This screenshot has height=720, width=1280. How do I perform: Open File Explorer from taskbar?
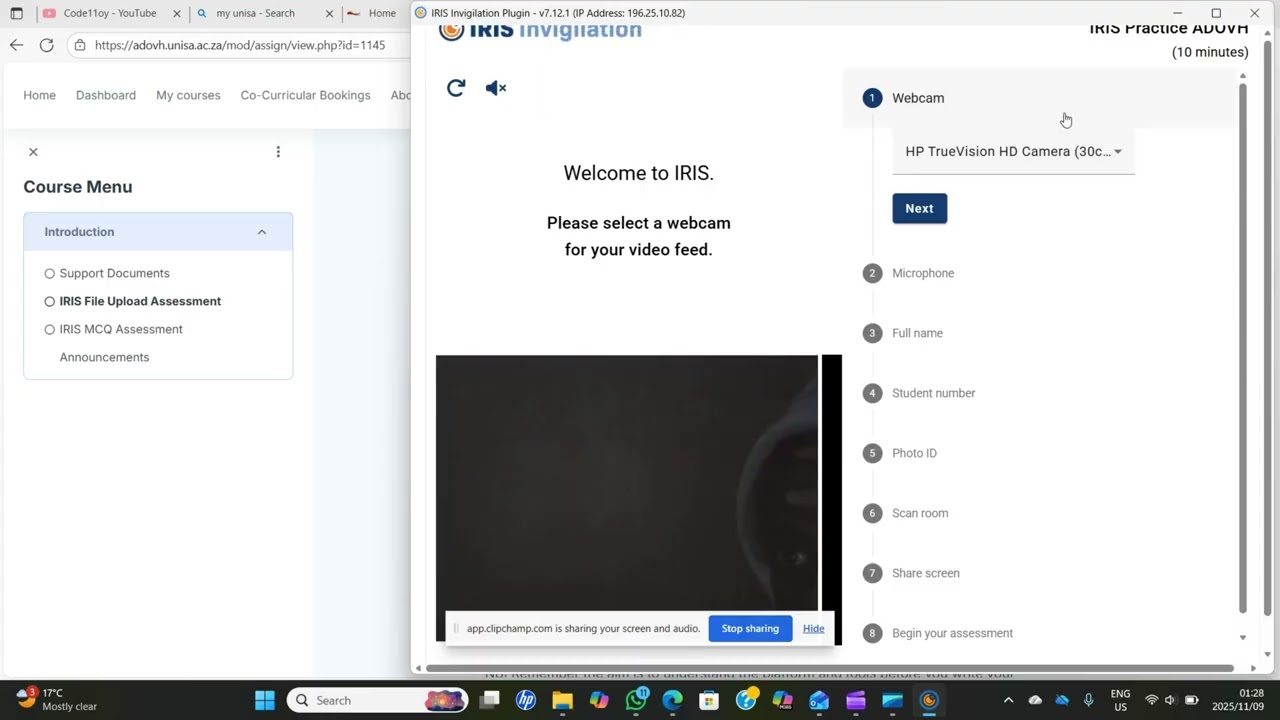(x=562, y=700)
